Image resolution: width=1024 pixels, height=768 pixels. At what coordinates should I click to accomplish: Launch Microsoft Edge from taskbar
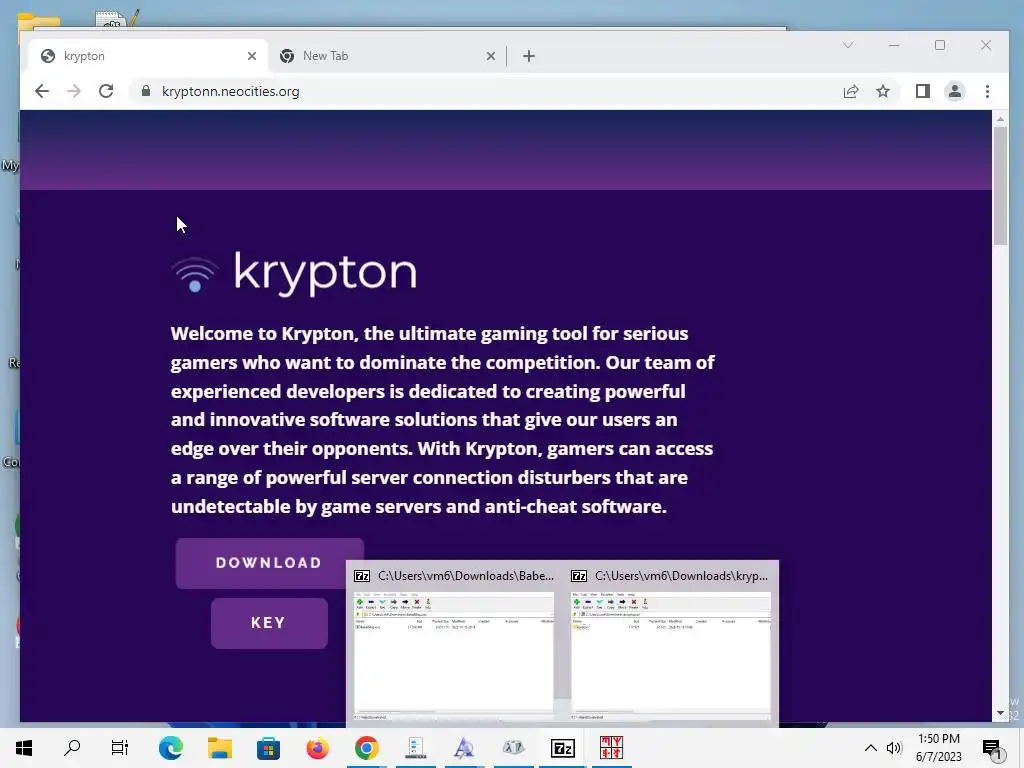click(170, 748)
